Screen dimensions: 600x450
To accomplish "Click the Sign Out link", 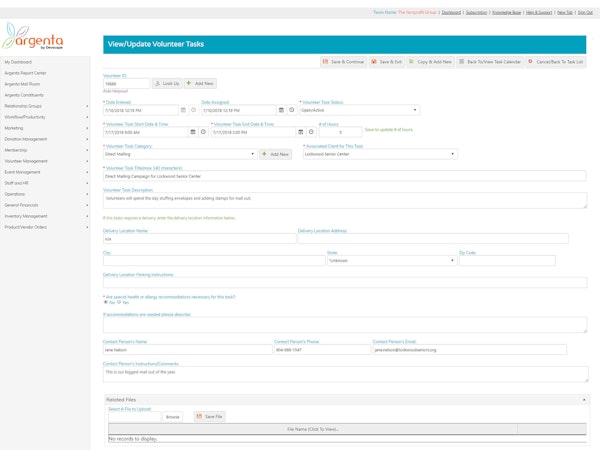I will tap(585, 13).
